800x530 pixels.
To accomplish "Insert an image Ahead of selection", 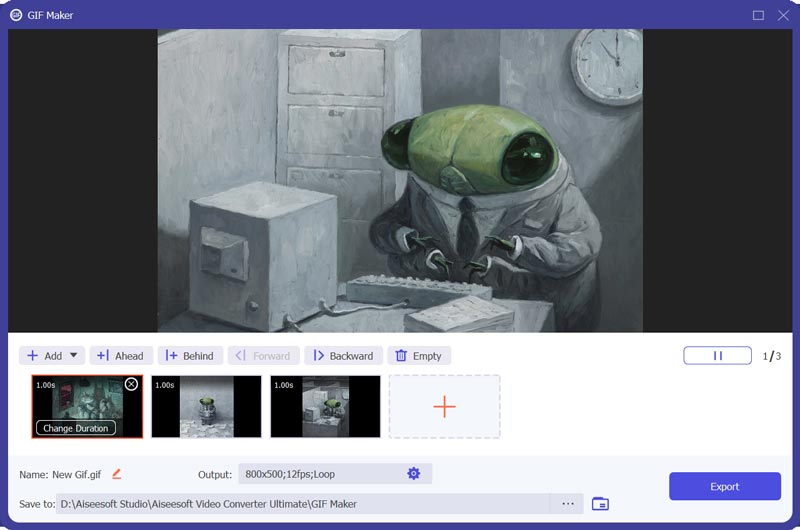I will pyautogui.click(x=121, y=356).
